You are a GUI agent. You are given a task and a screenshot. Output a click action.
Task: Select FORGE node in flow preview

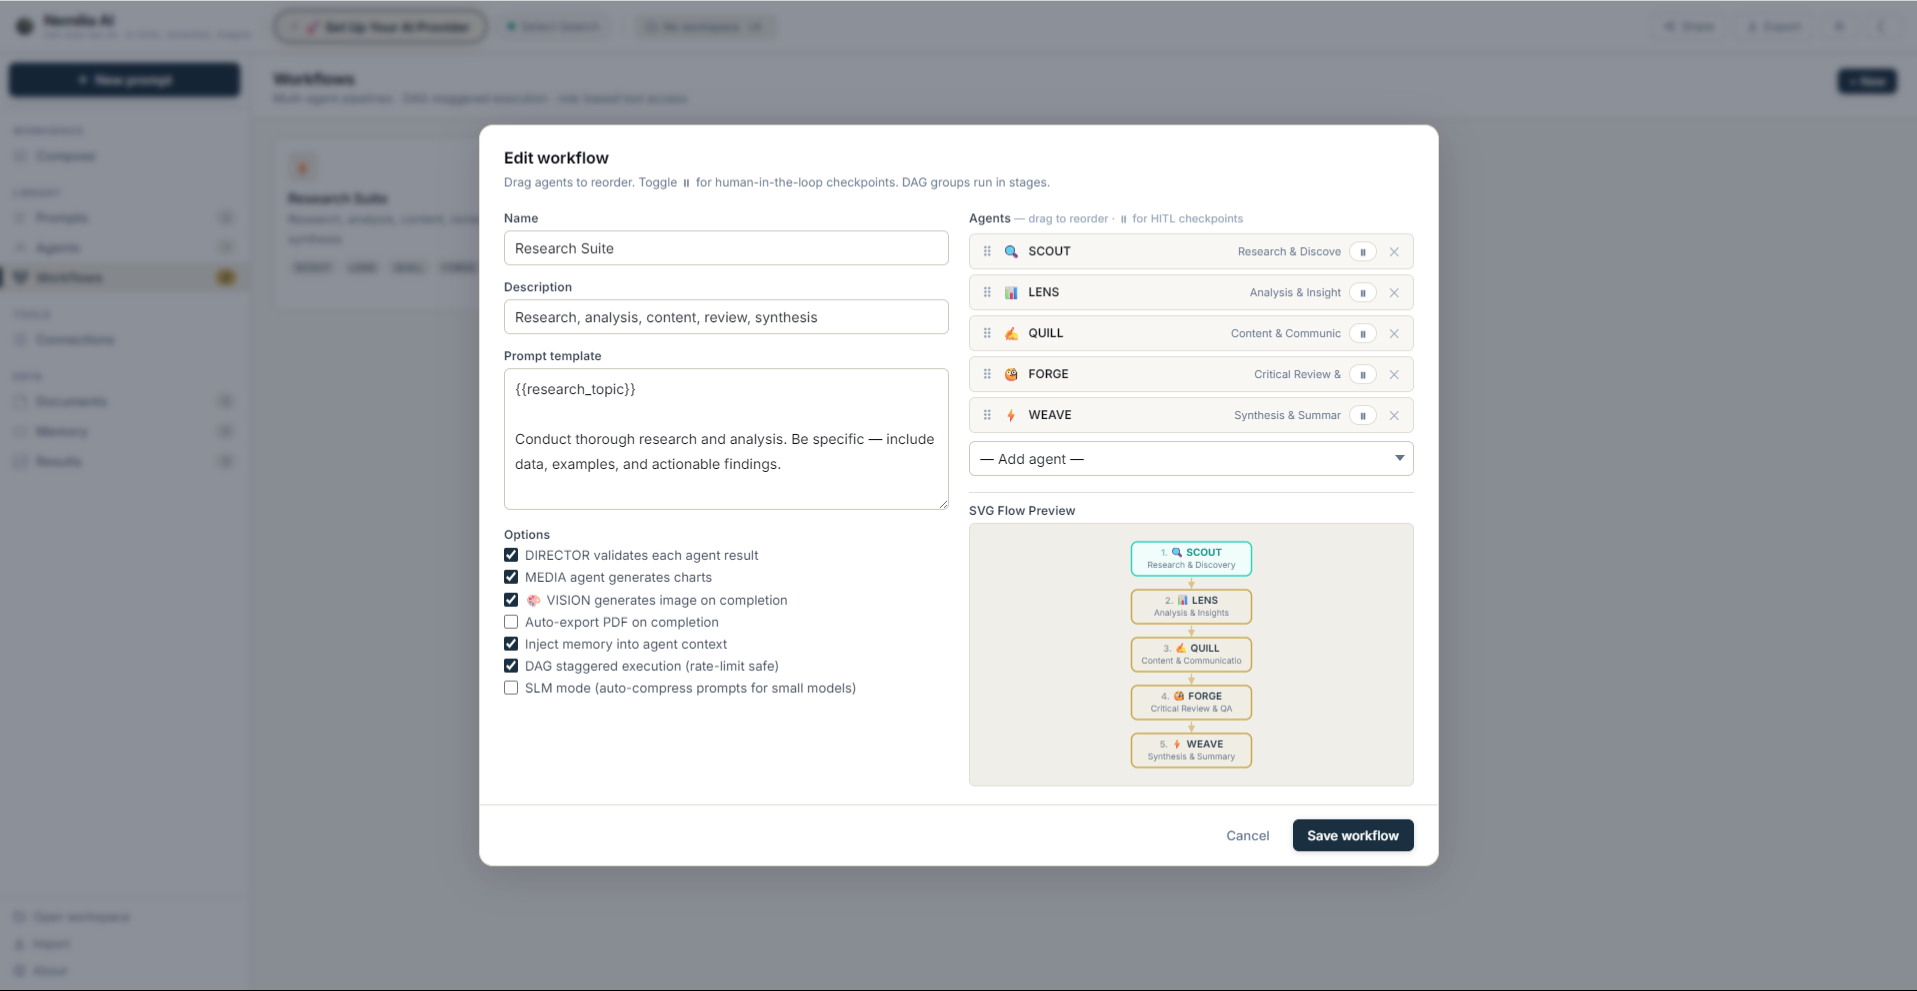coord(1191,703)
